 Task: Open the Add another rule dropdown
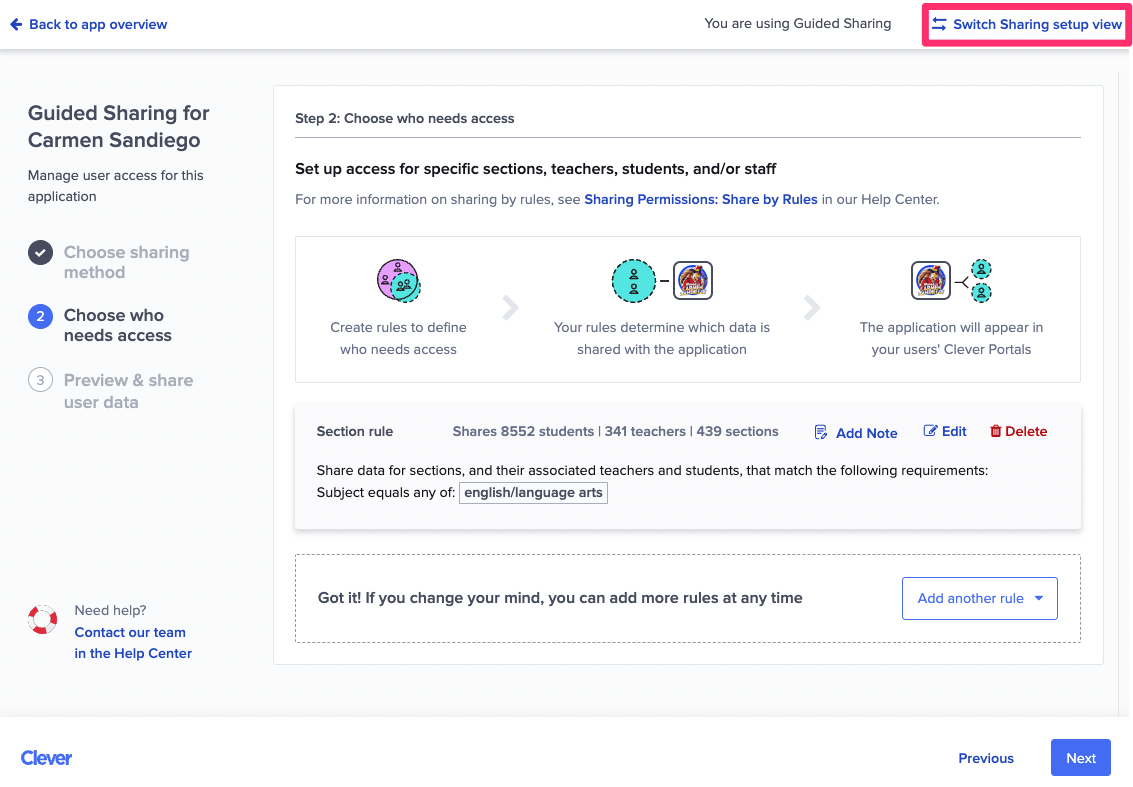pyautogui.click(x=979, y=598)
